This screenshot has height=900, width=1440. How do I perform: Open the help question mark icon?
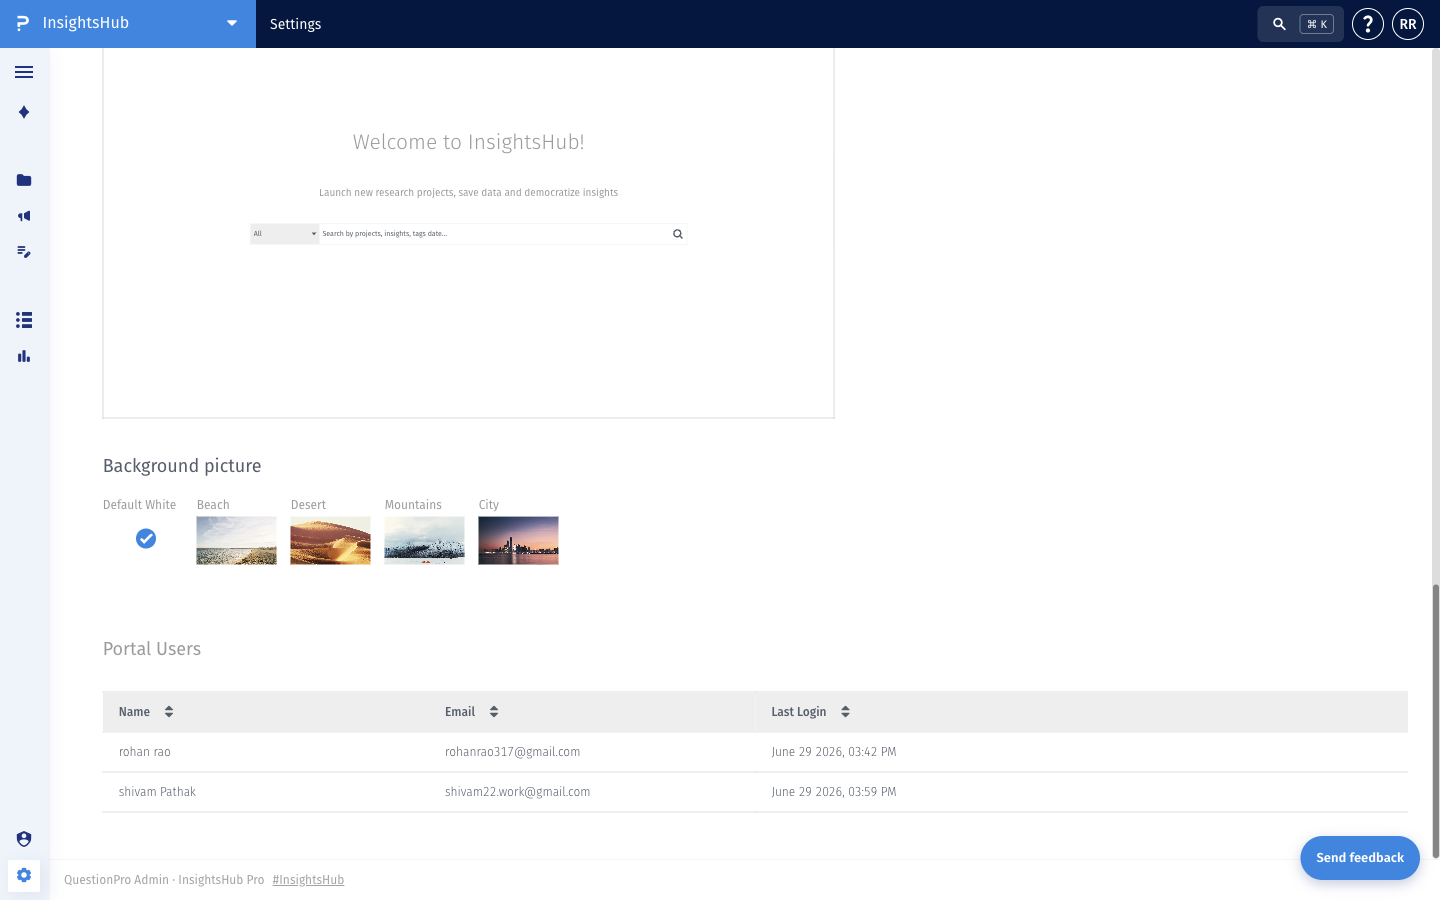(1367, 24)
